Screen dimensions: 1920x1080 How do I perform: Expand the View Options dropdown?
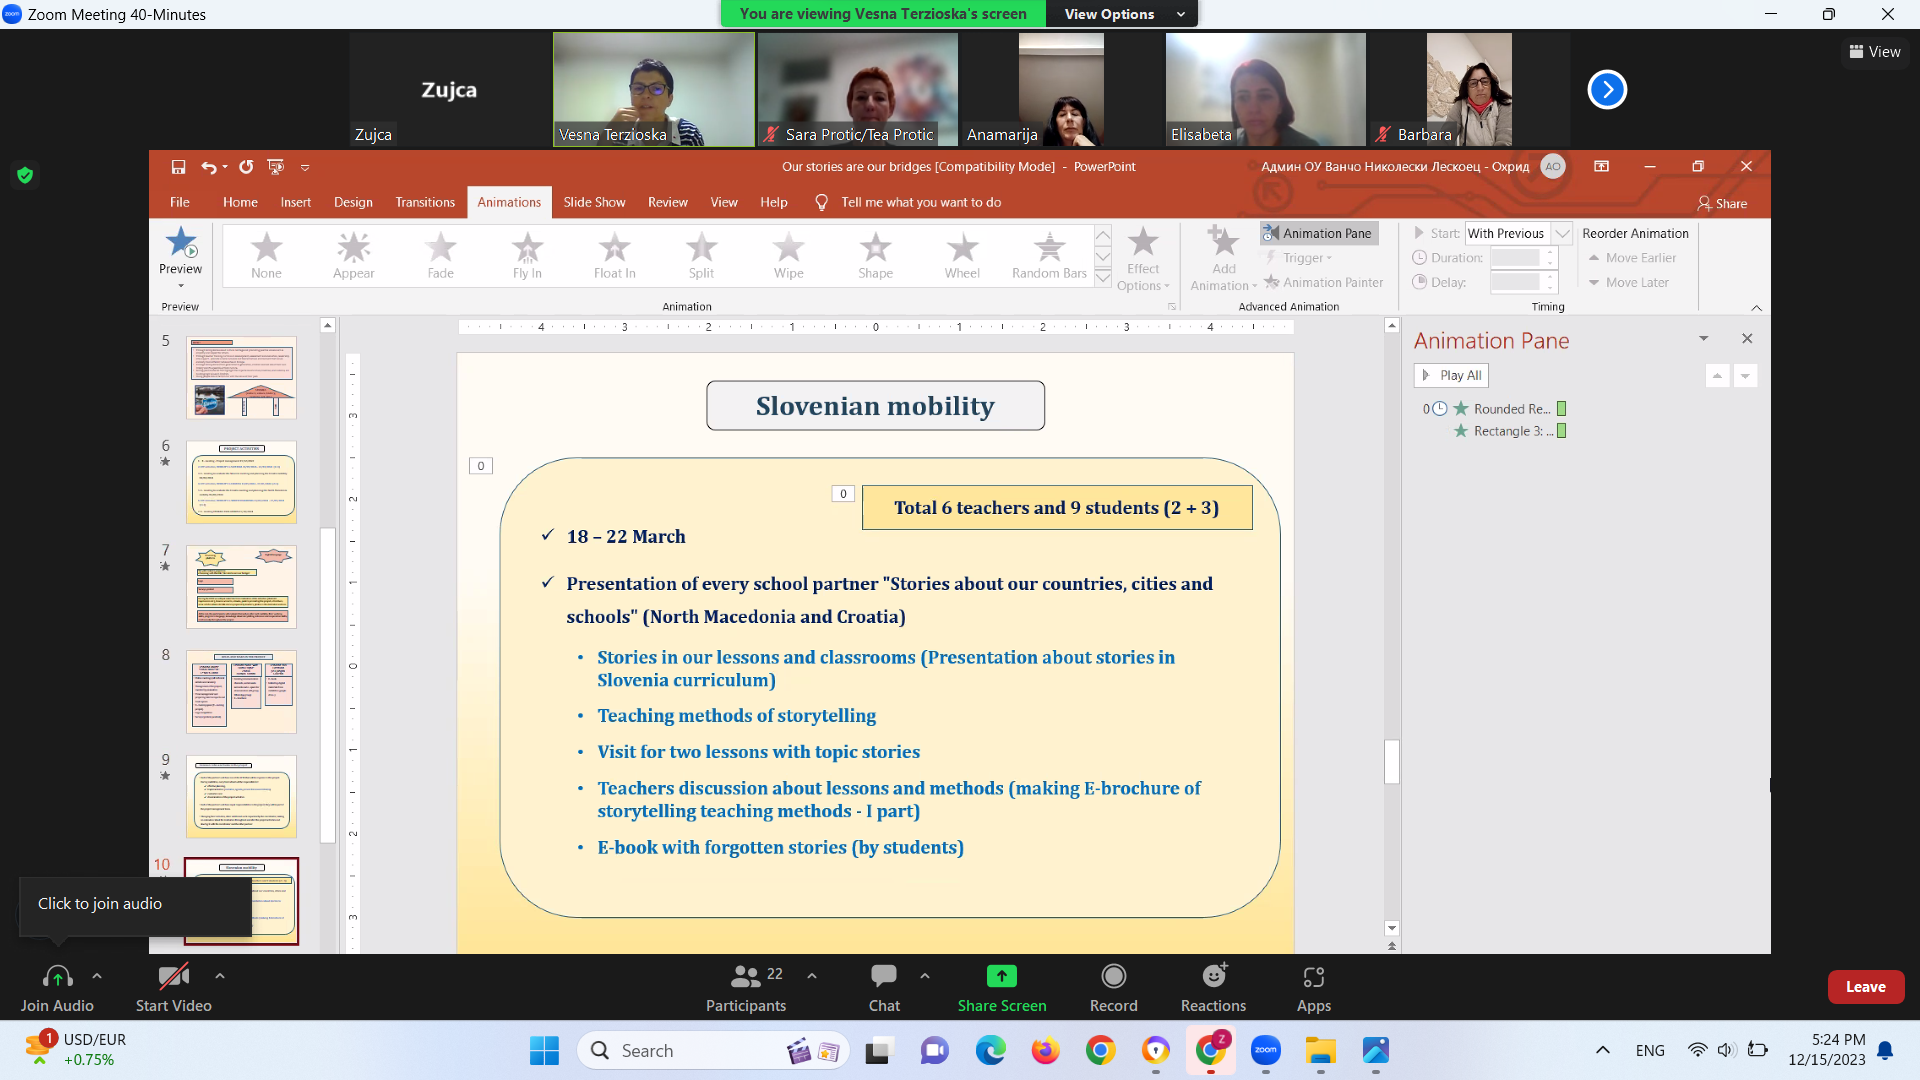click(x=1121, y=14)
